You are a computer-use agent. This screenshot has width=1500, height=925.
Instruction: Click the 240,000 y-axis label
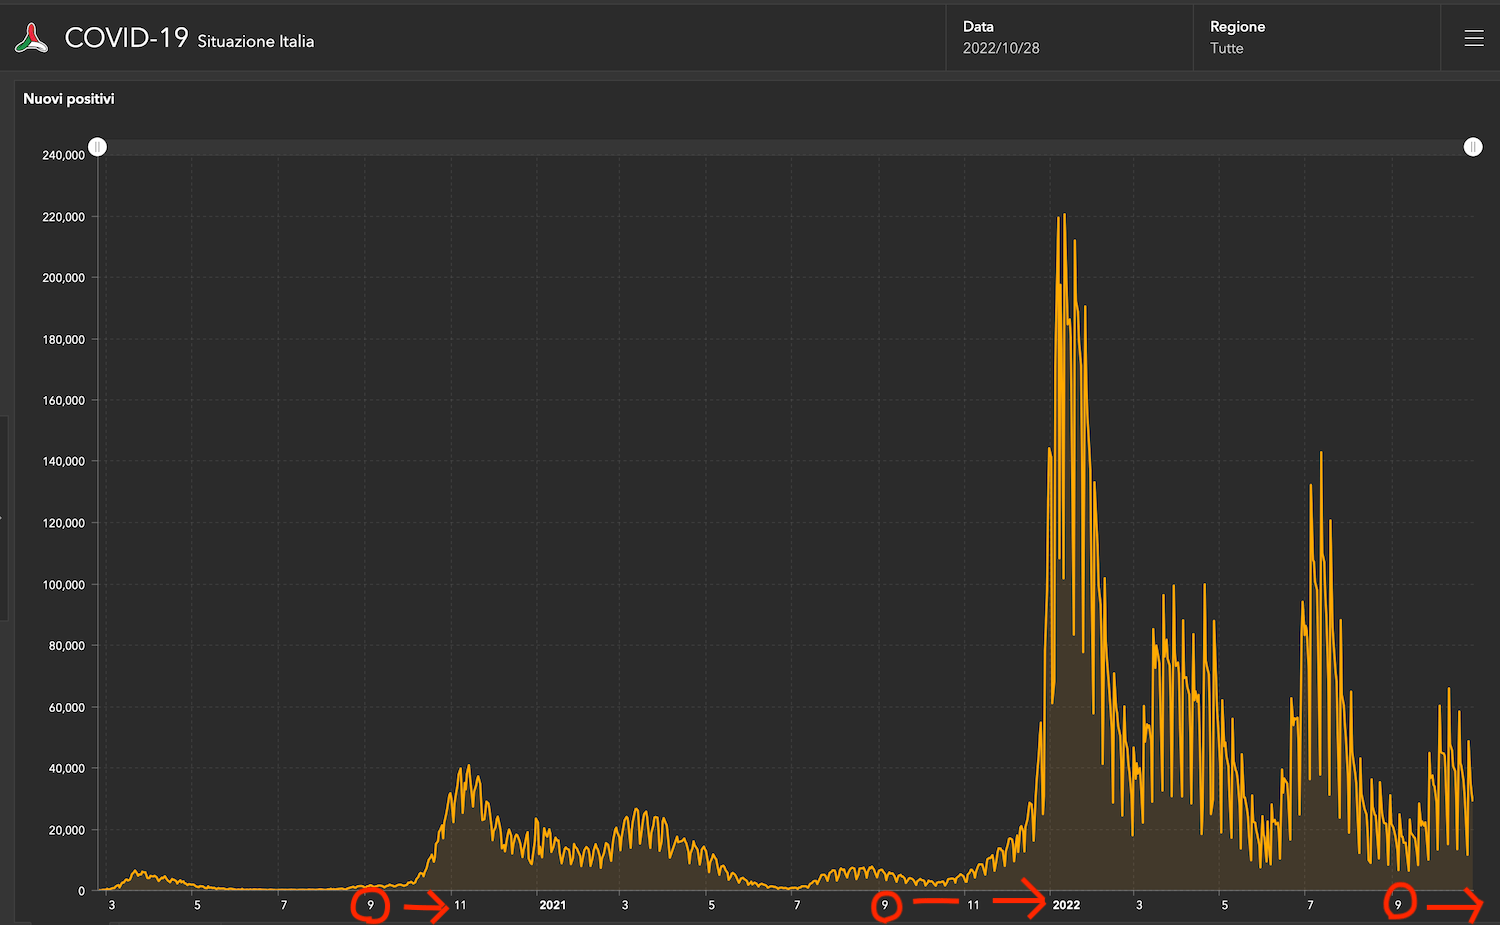click(x=63, y=156)
